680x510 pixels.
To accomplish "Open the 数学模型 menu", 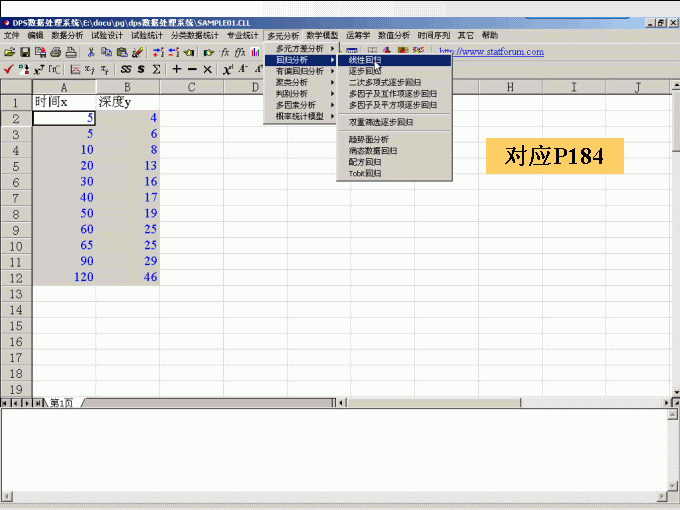I will point(322,35).
